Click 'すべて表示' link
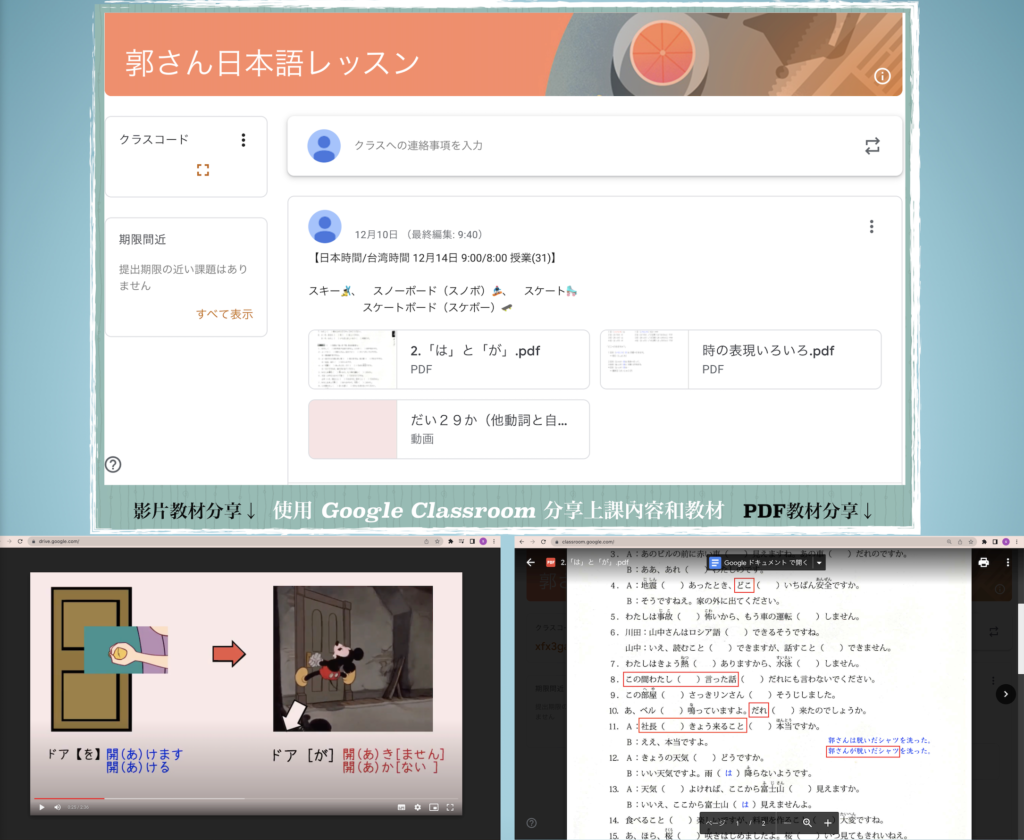This screenshot has width=1024, height=840. pyautogui.click(x=224, y=314)
